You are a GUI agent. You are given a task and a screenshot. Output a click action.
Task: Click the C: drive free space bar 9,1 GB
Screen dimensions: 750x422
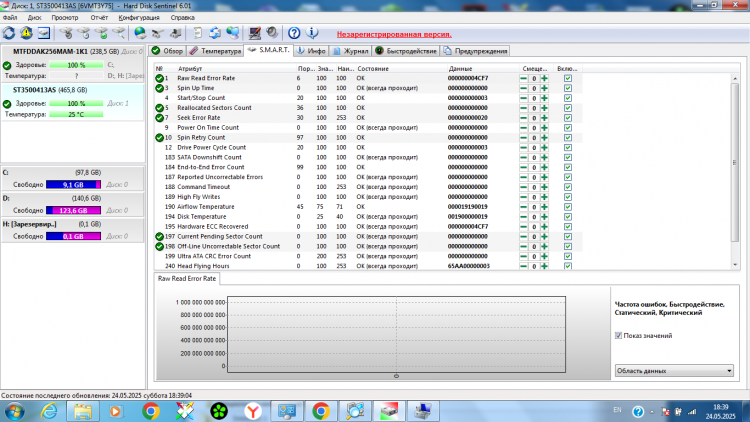[x=73, y=184]
